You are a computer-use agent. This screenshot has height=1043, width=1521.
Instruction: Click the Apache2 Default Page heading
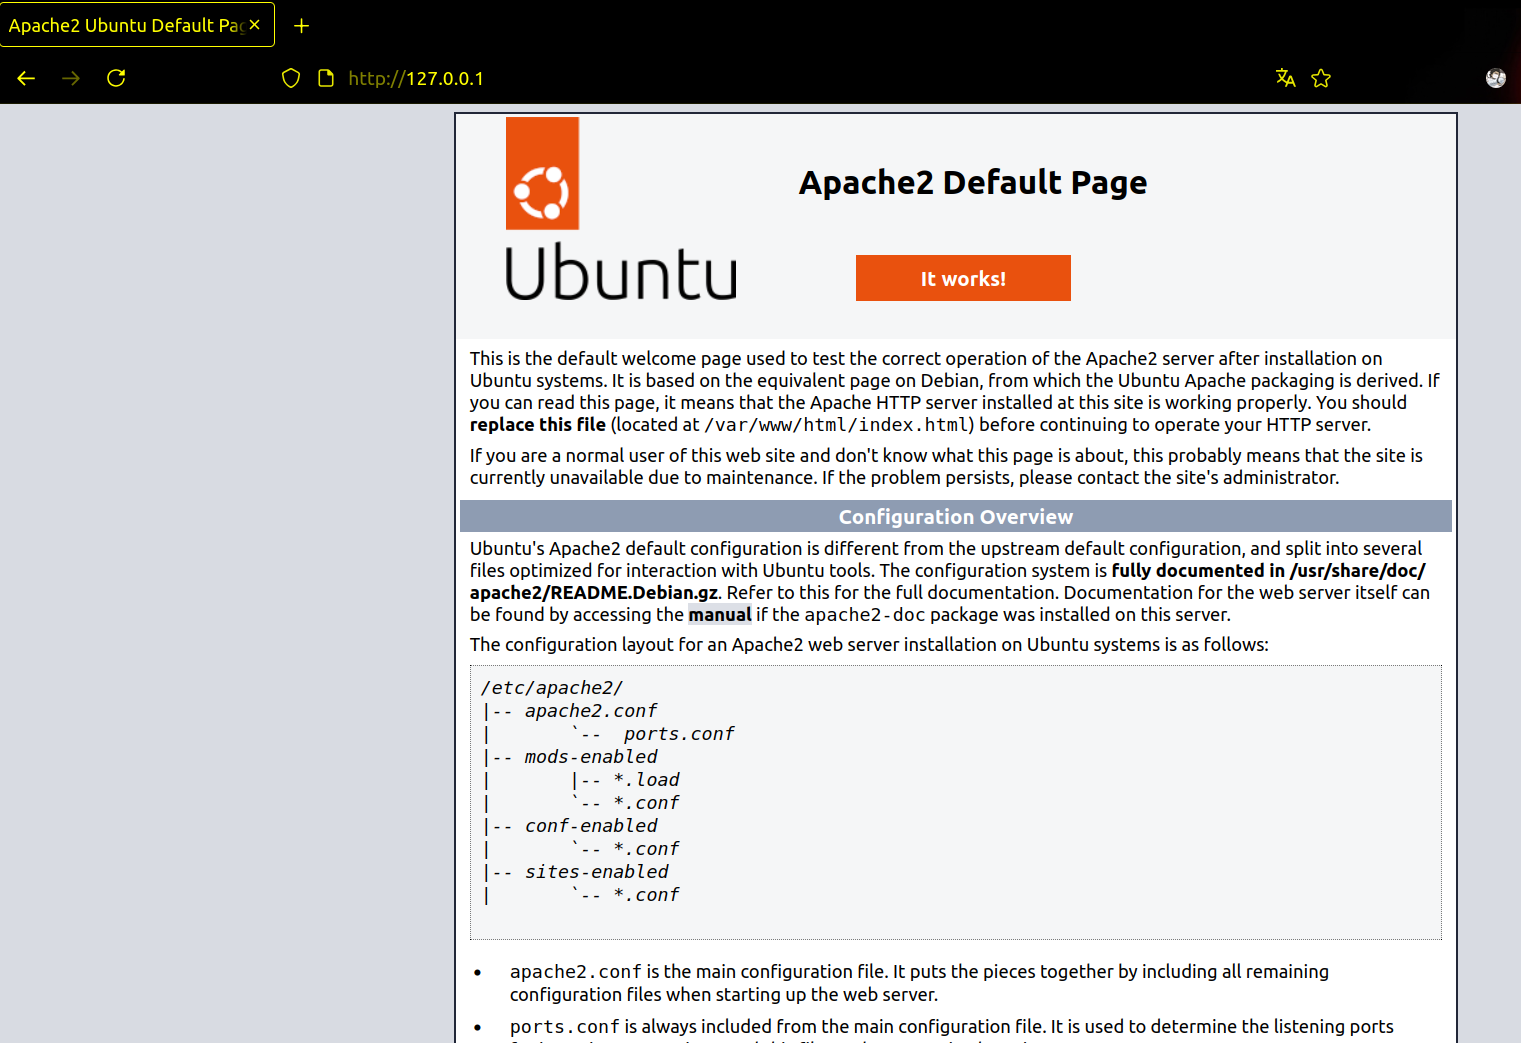click(973, 182)
